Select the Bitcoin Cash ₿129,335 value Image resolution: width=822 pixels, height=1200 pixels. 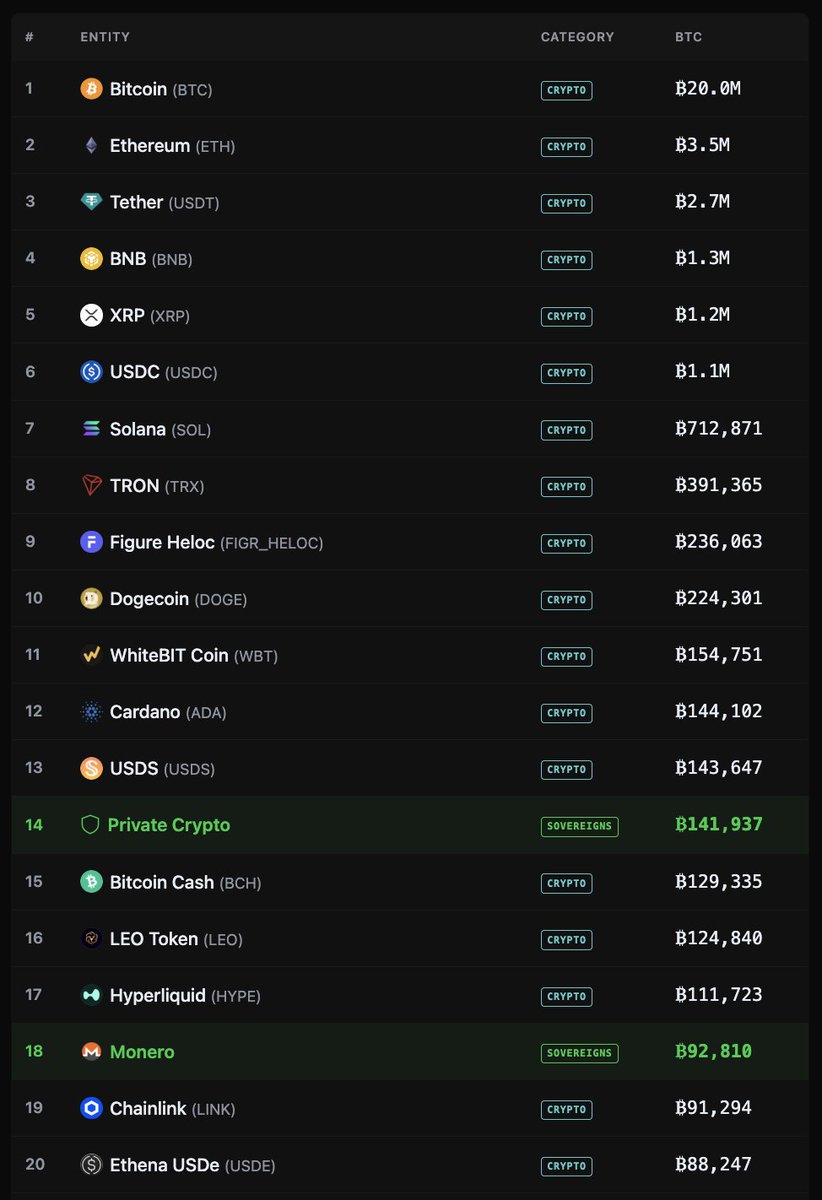click(x=719, y=882)
